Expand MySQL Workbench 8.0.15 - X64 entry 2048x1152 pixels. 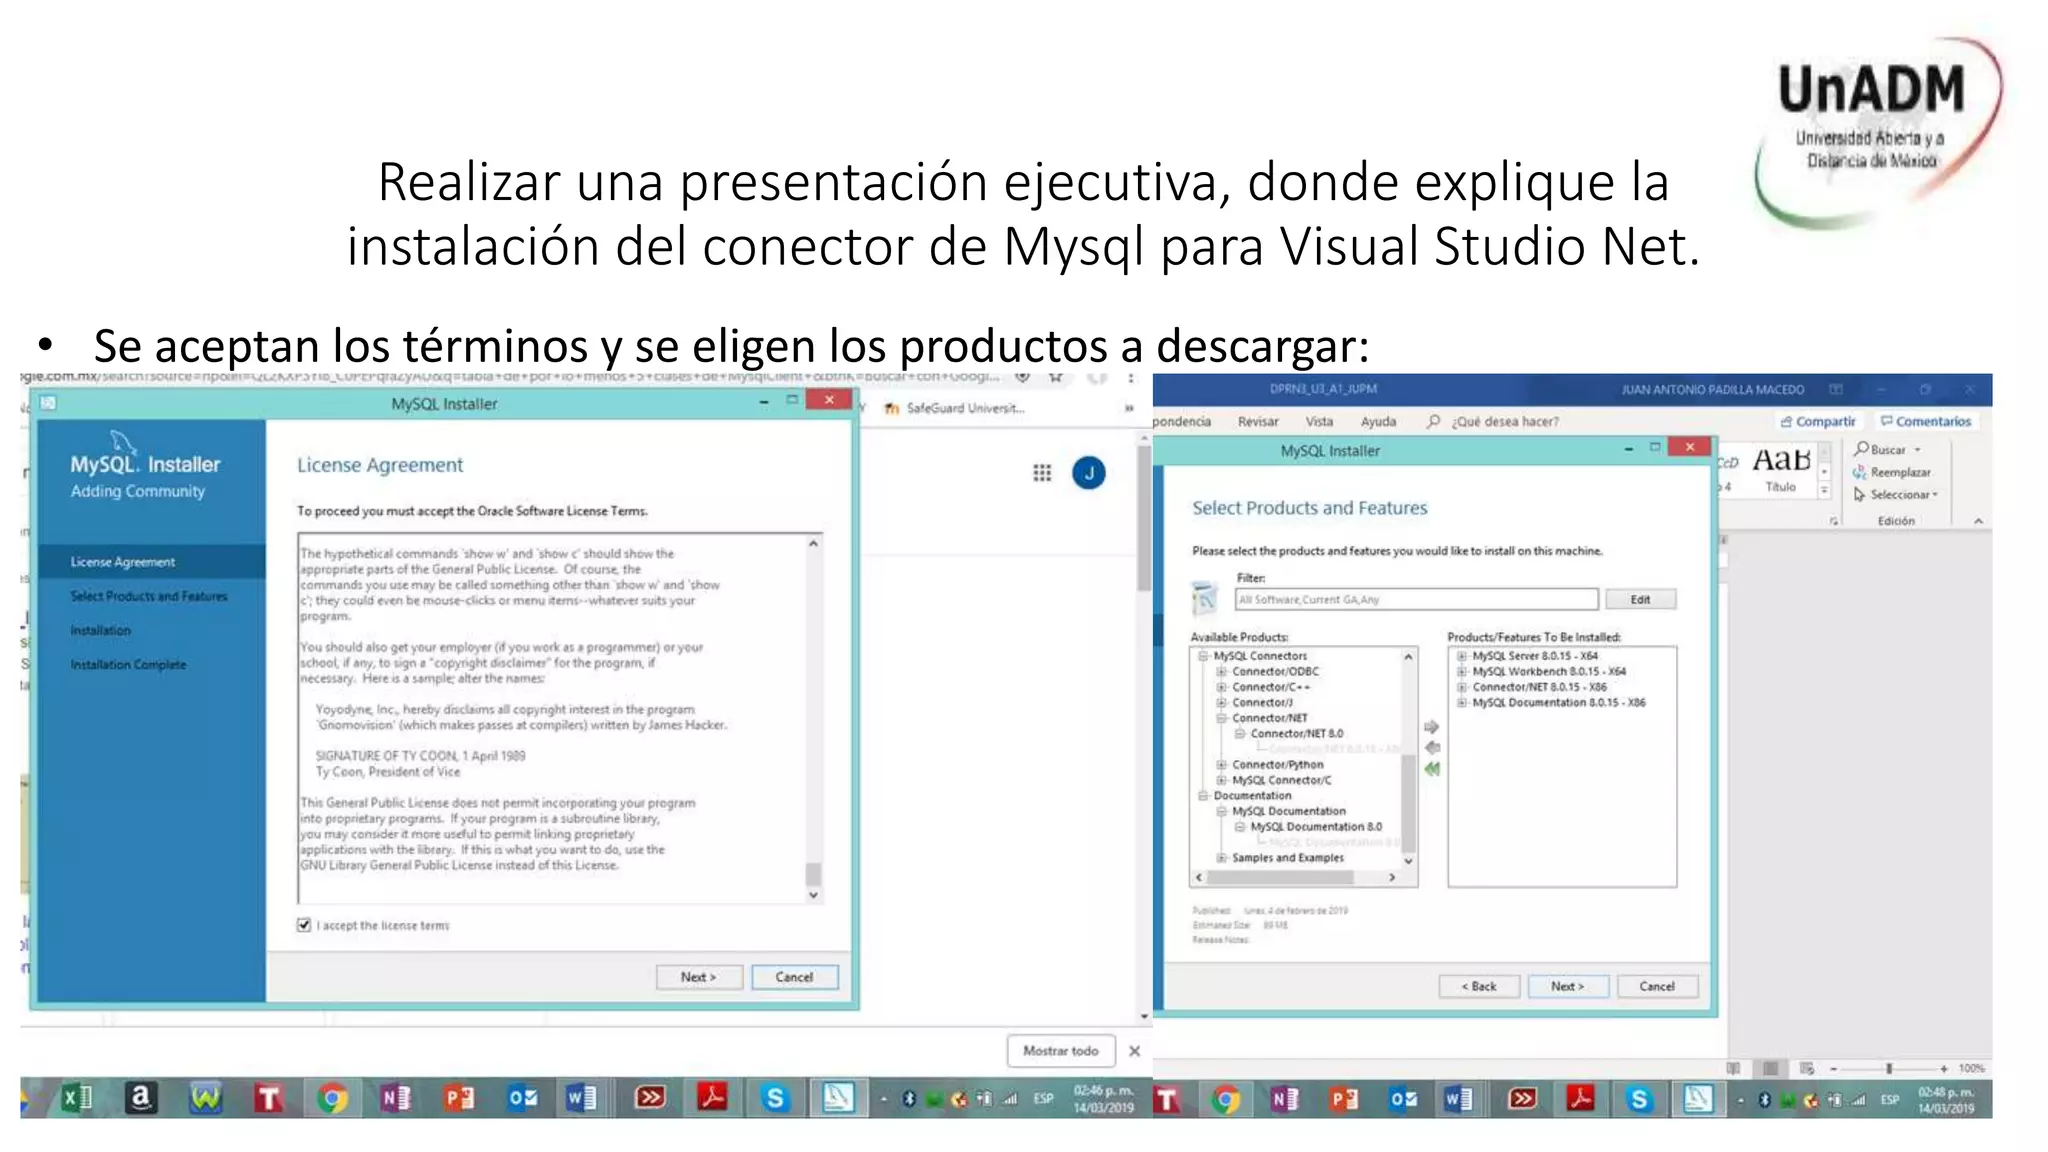click(x=1462, y=672)
